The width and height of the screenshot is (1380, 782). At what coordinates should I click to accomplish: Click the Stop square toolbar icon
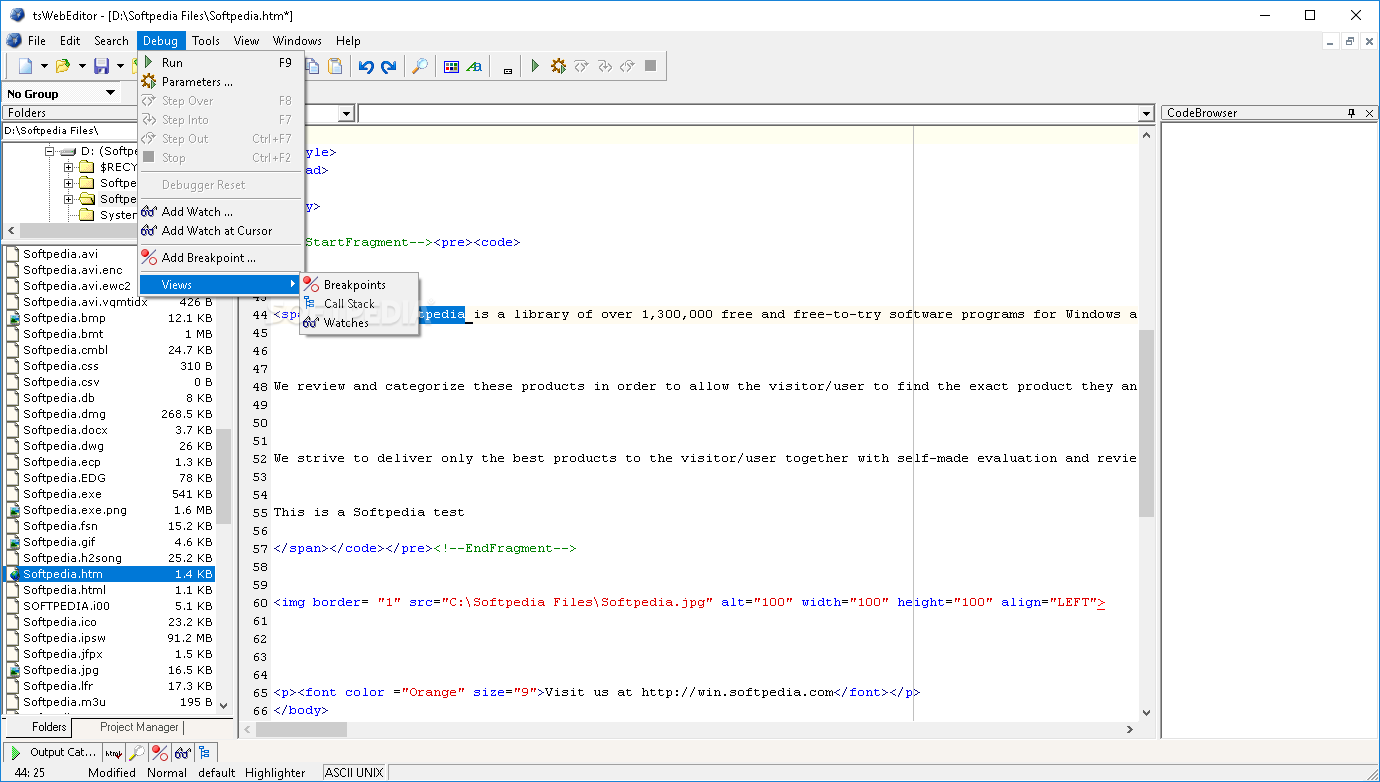650,66
